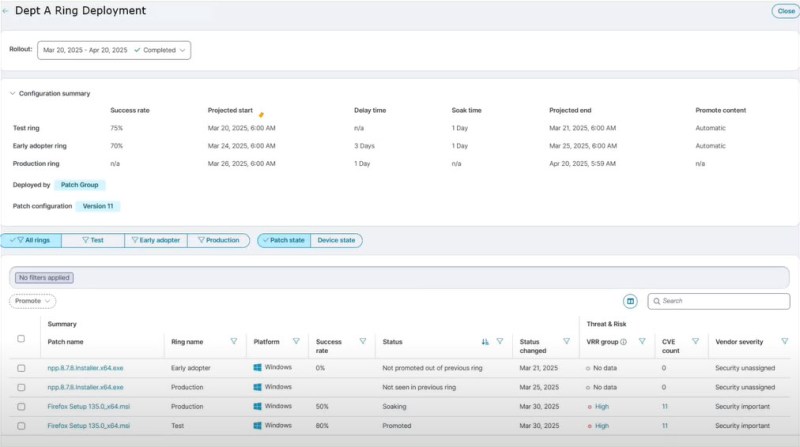Show VRR group info tooltip icon
The height and width of the screenshot is (447, 800).
click(623, 342)
